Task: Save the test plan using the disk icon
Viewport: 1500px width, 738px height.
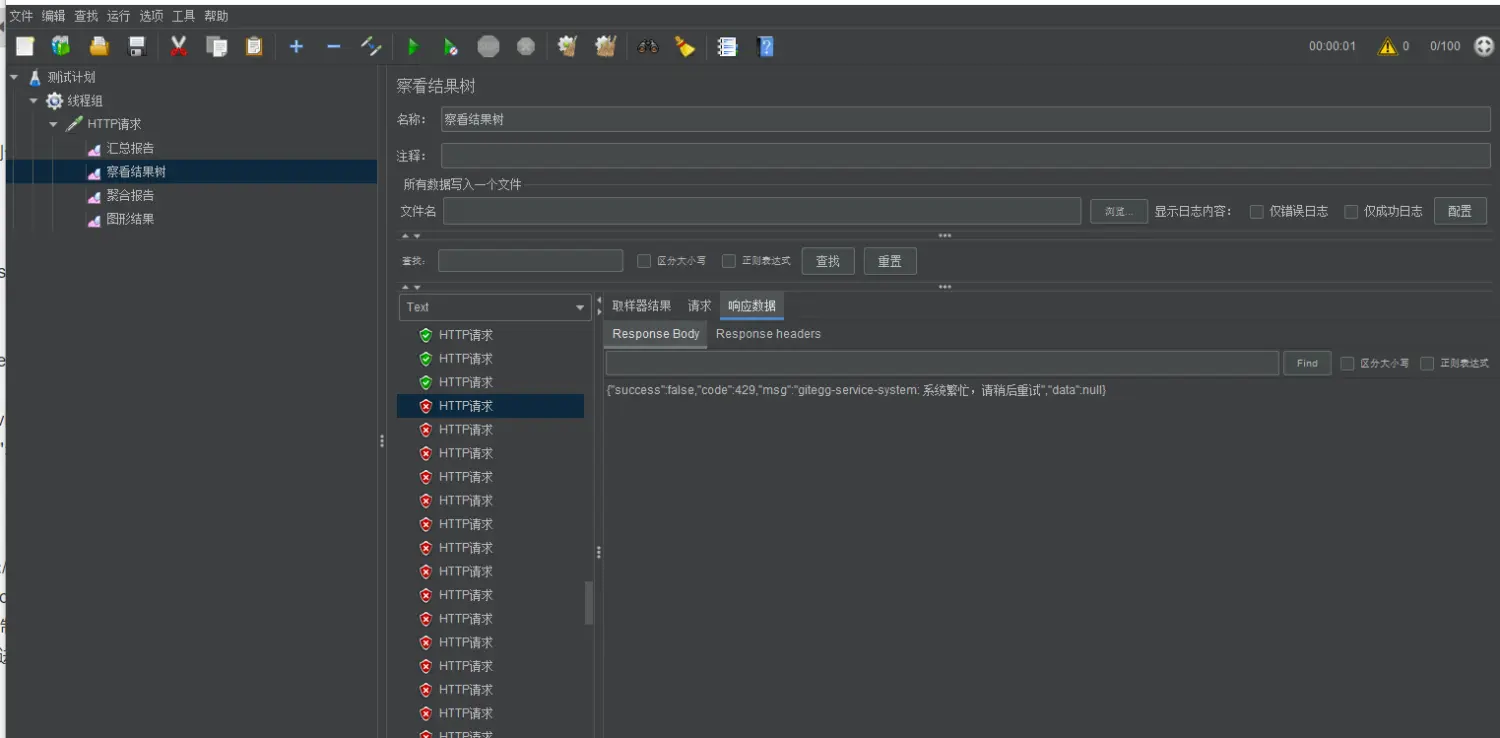Action: [x=137, y=46]
